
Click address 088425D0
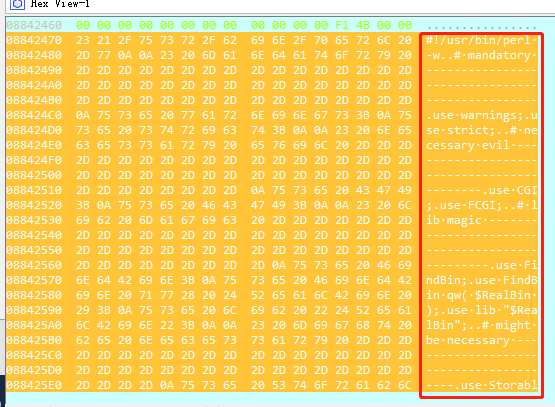tap(34, 370)
